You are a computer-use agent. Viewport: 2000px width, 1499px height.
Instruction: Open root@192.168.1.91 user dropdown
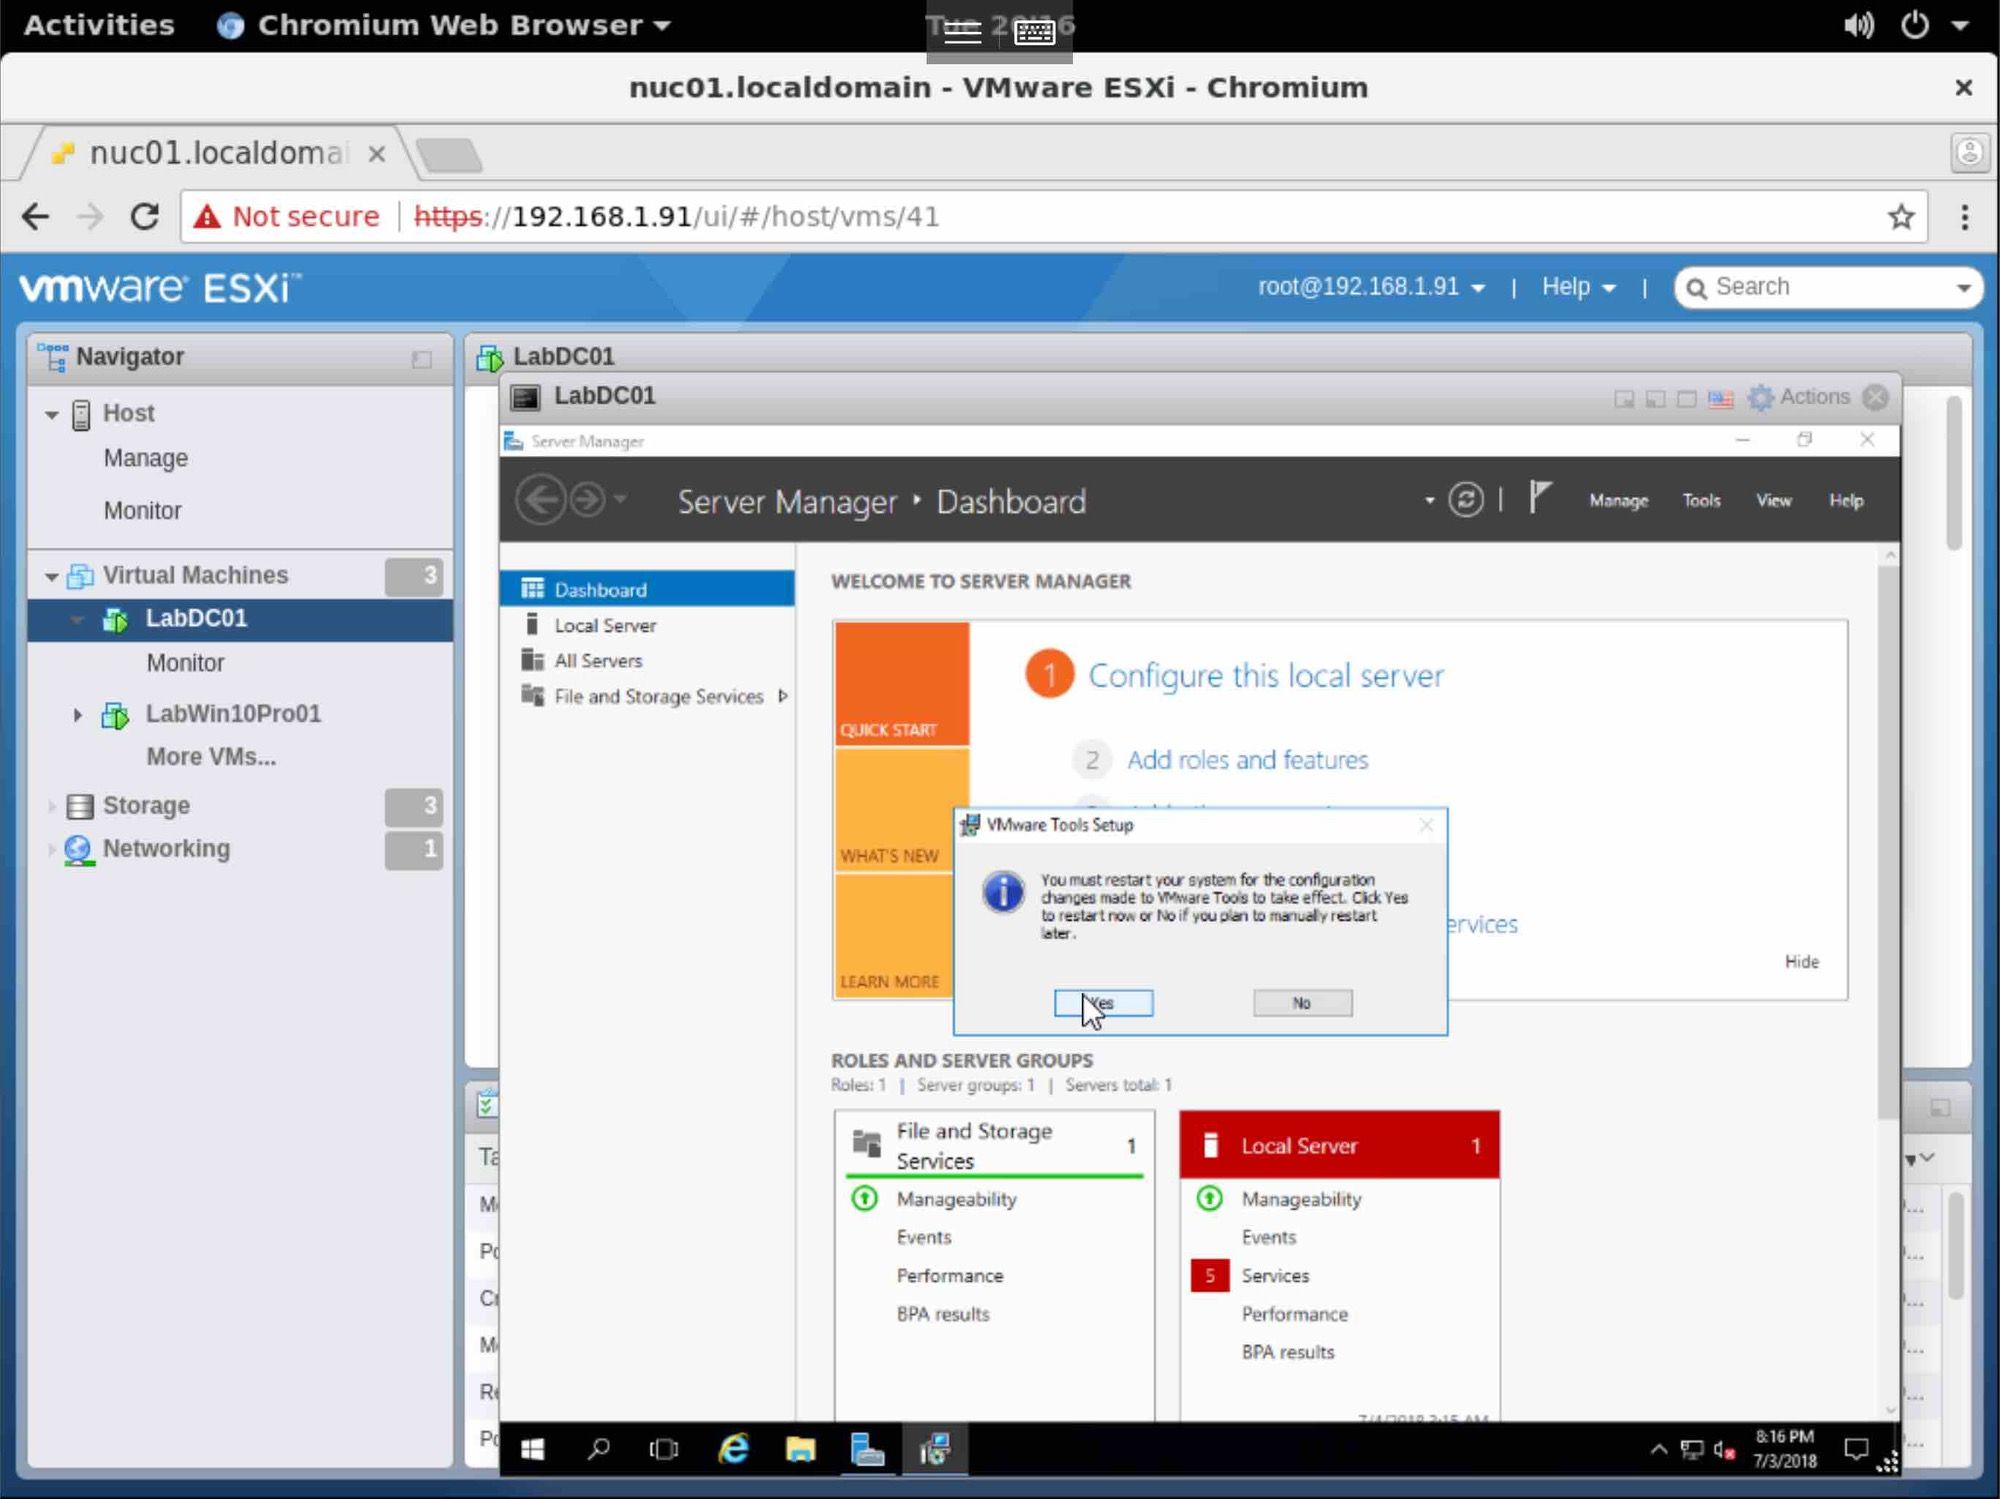click(1371, 287)
